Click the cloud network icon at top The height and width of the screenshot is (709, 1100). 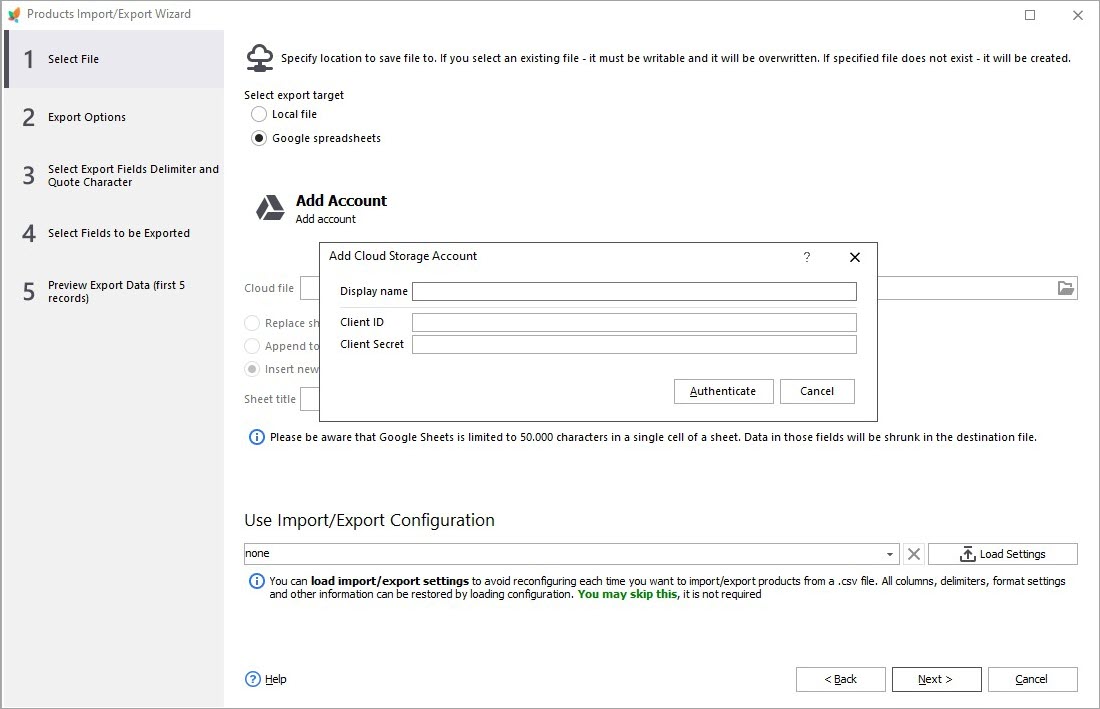point(260,58)
